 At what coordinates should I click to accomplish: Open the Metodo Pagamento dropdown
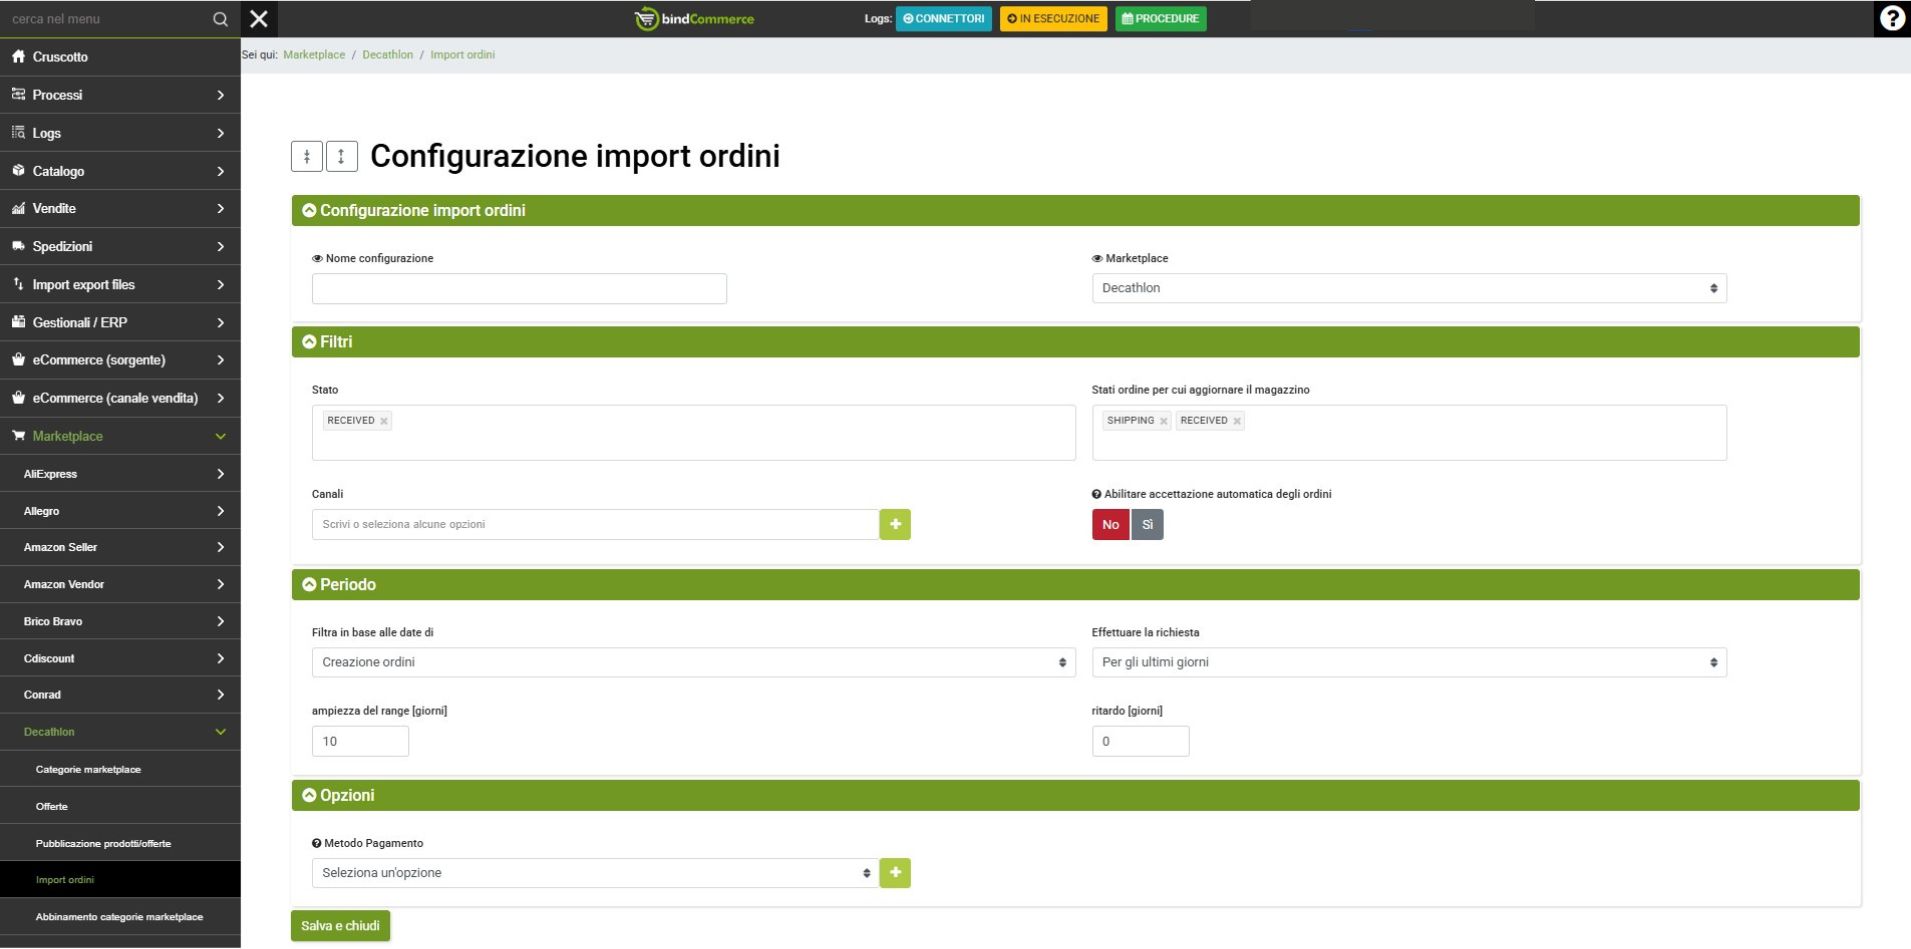(x=595, y=873)
